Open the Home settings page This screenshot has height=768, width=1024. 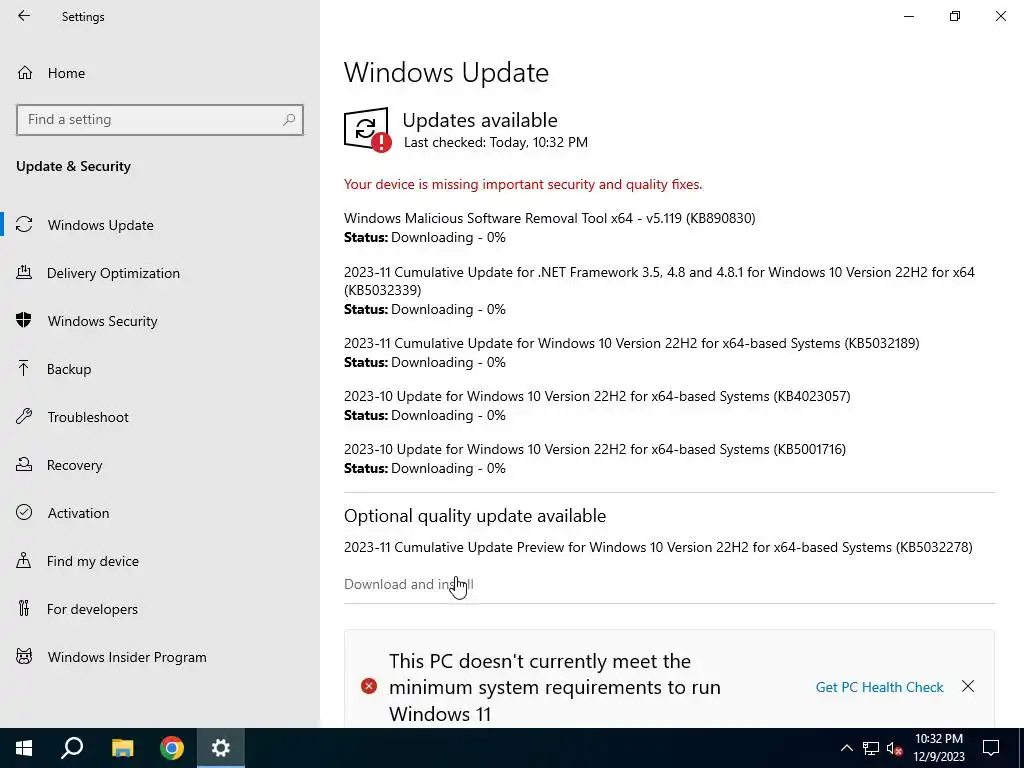(x=65, y=73)
